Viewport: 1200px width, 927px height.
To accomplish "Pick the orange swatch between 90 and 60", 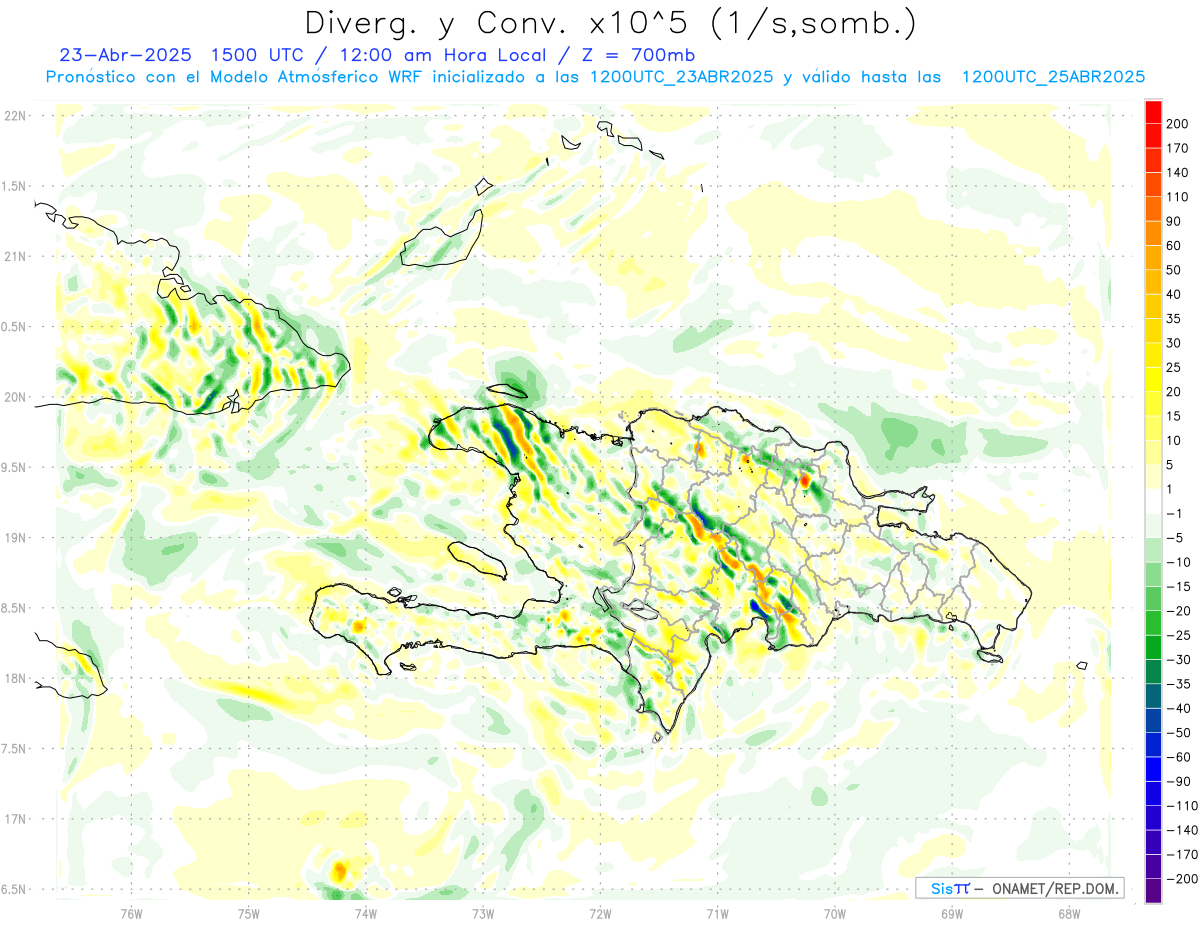I will [x=1153, y=234].
